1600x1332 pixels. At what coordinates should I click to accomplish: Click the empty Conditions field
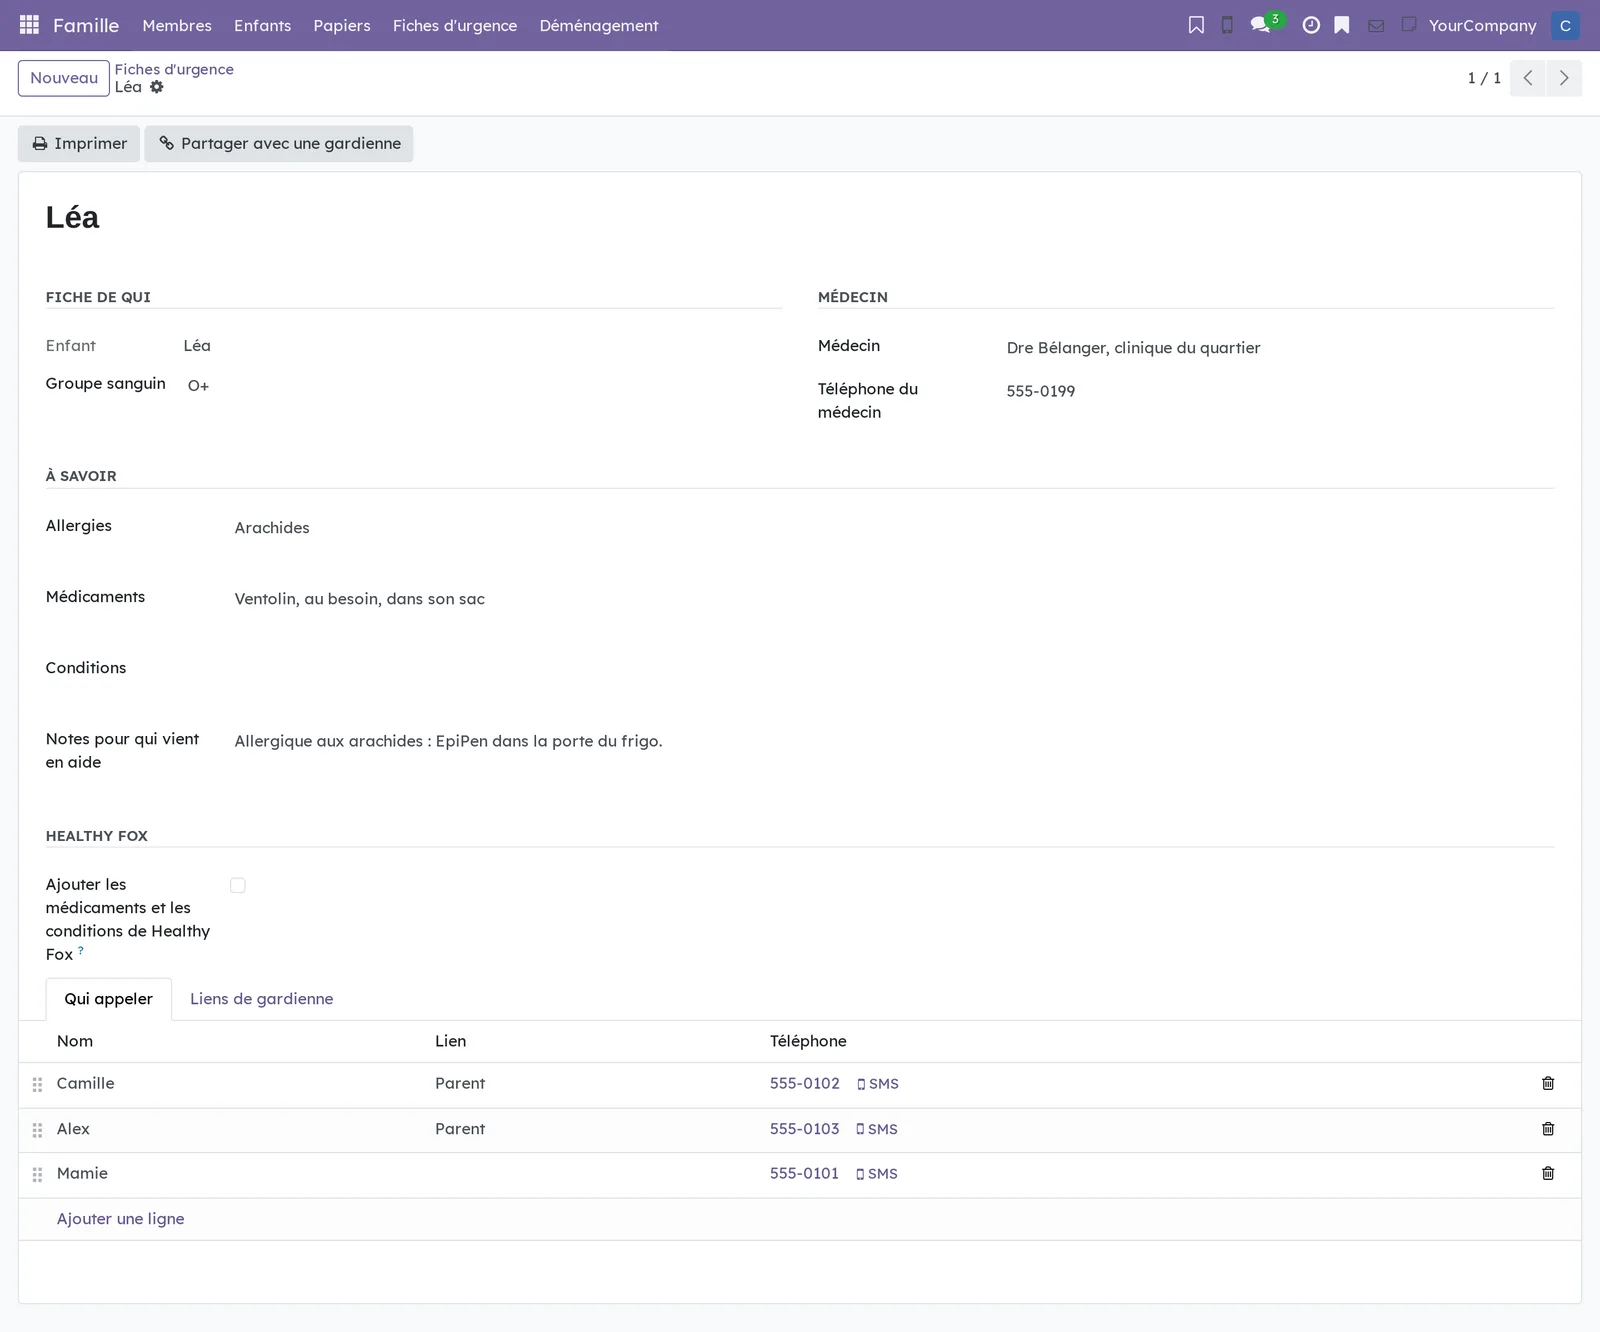tap(894, 670)
